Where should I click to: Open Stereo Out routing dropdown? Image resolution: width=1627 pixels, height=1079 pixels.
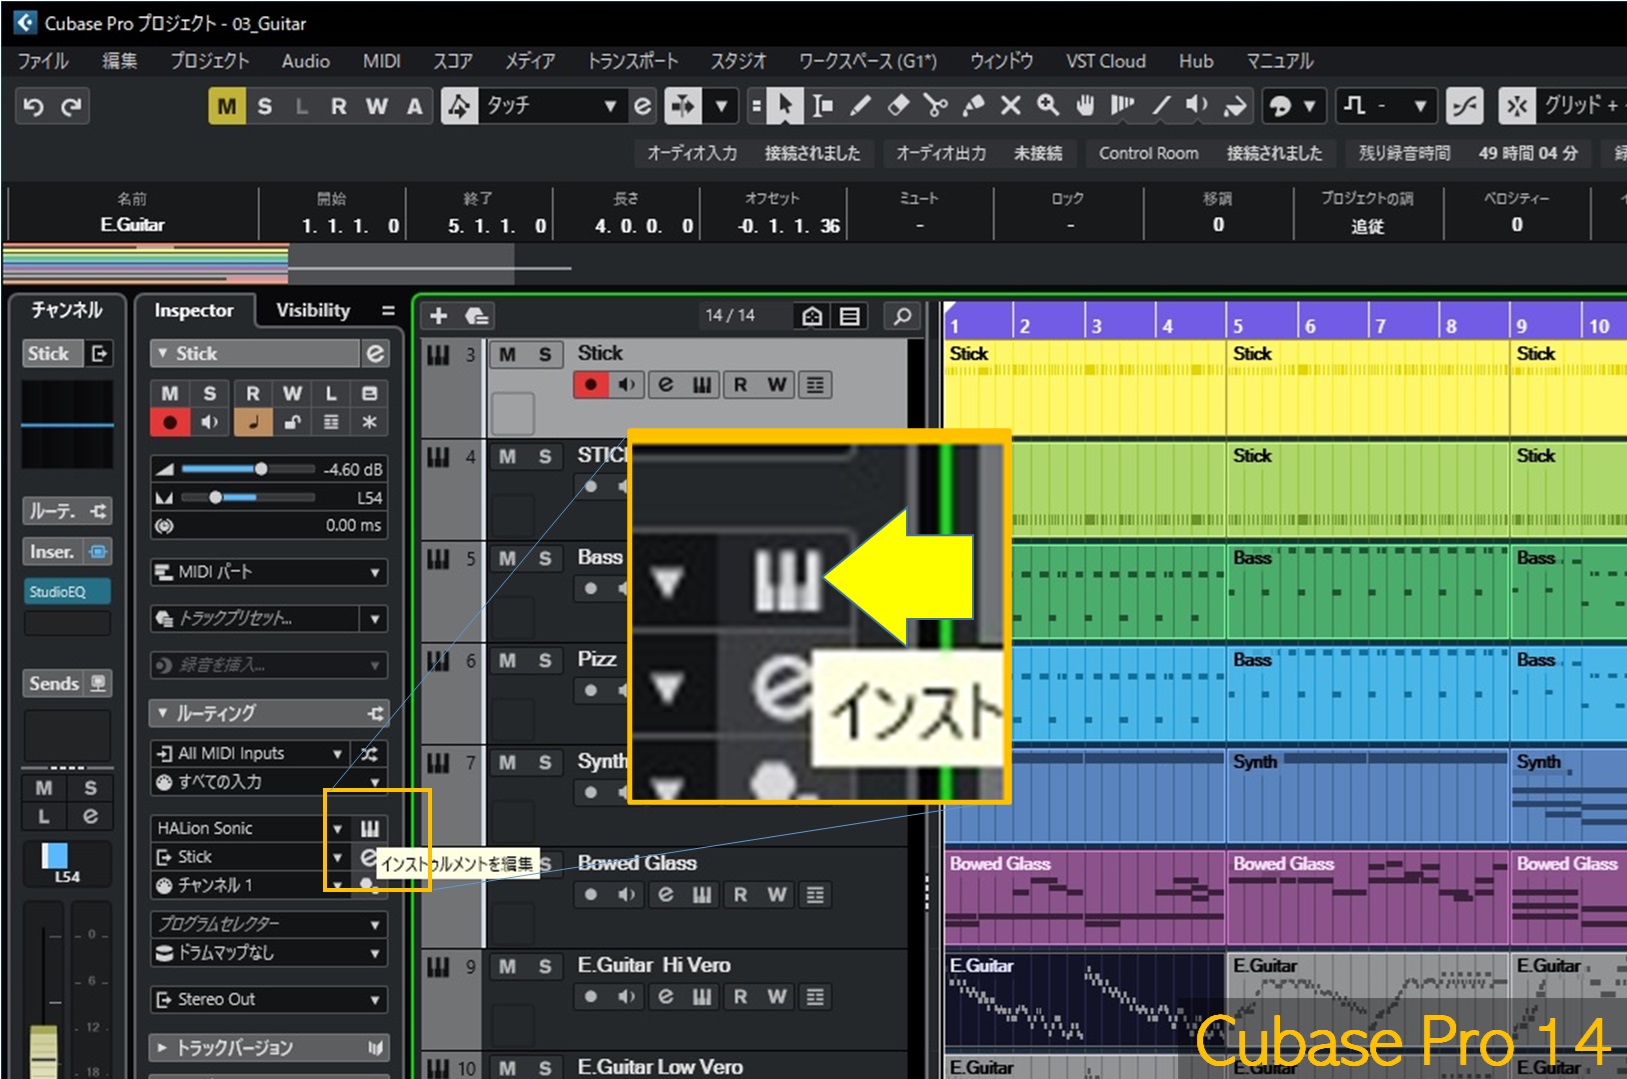(268, 999)
